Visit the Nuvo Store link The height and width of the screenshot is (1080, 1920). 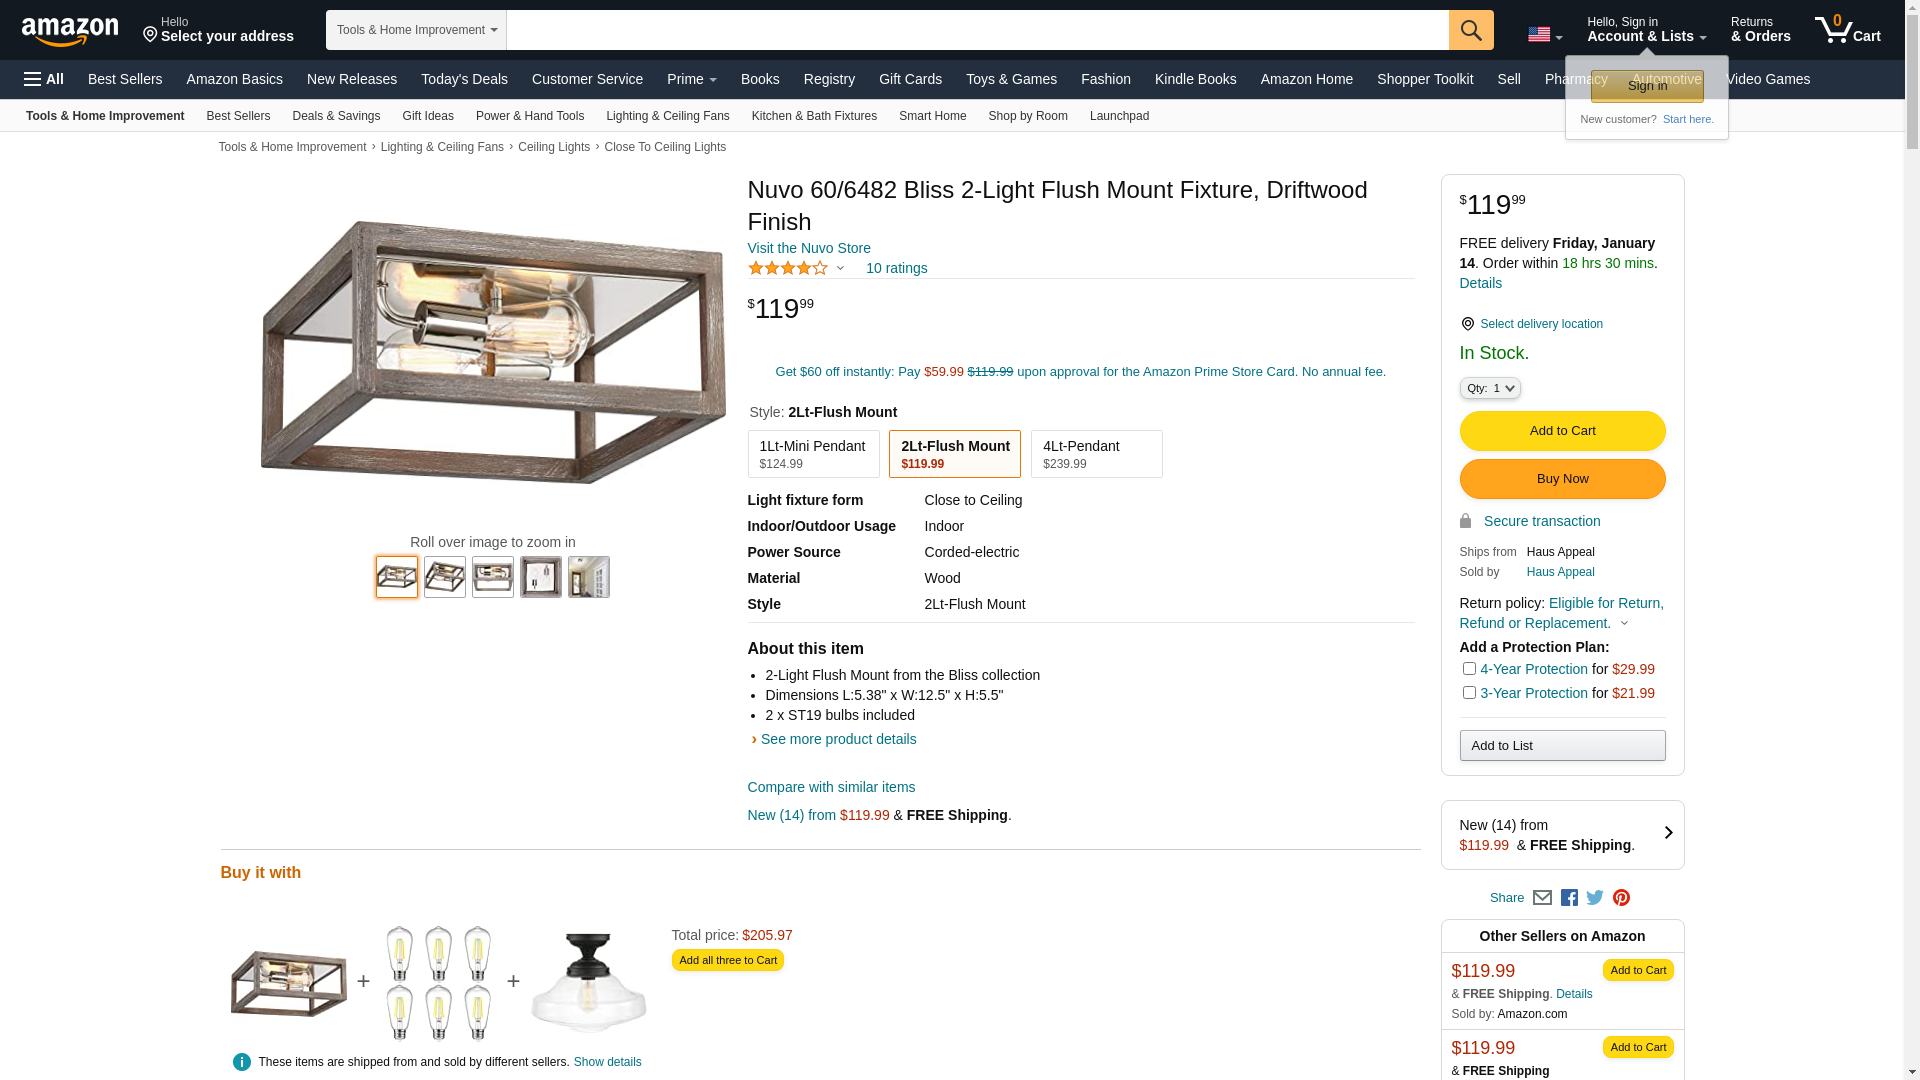(809, 248)
